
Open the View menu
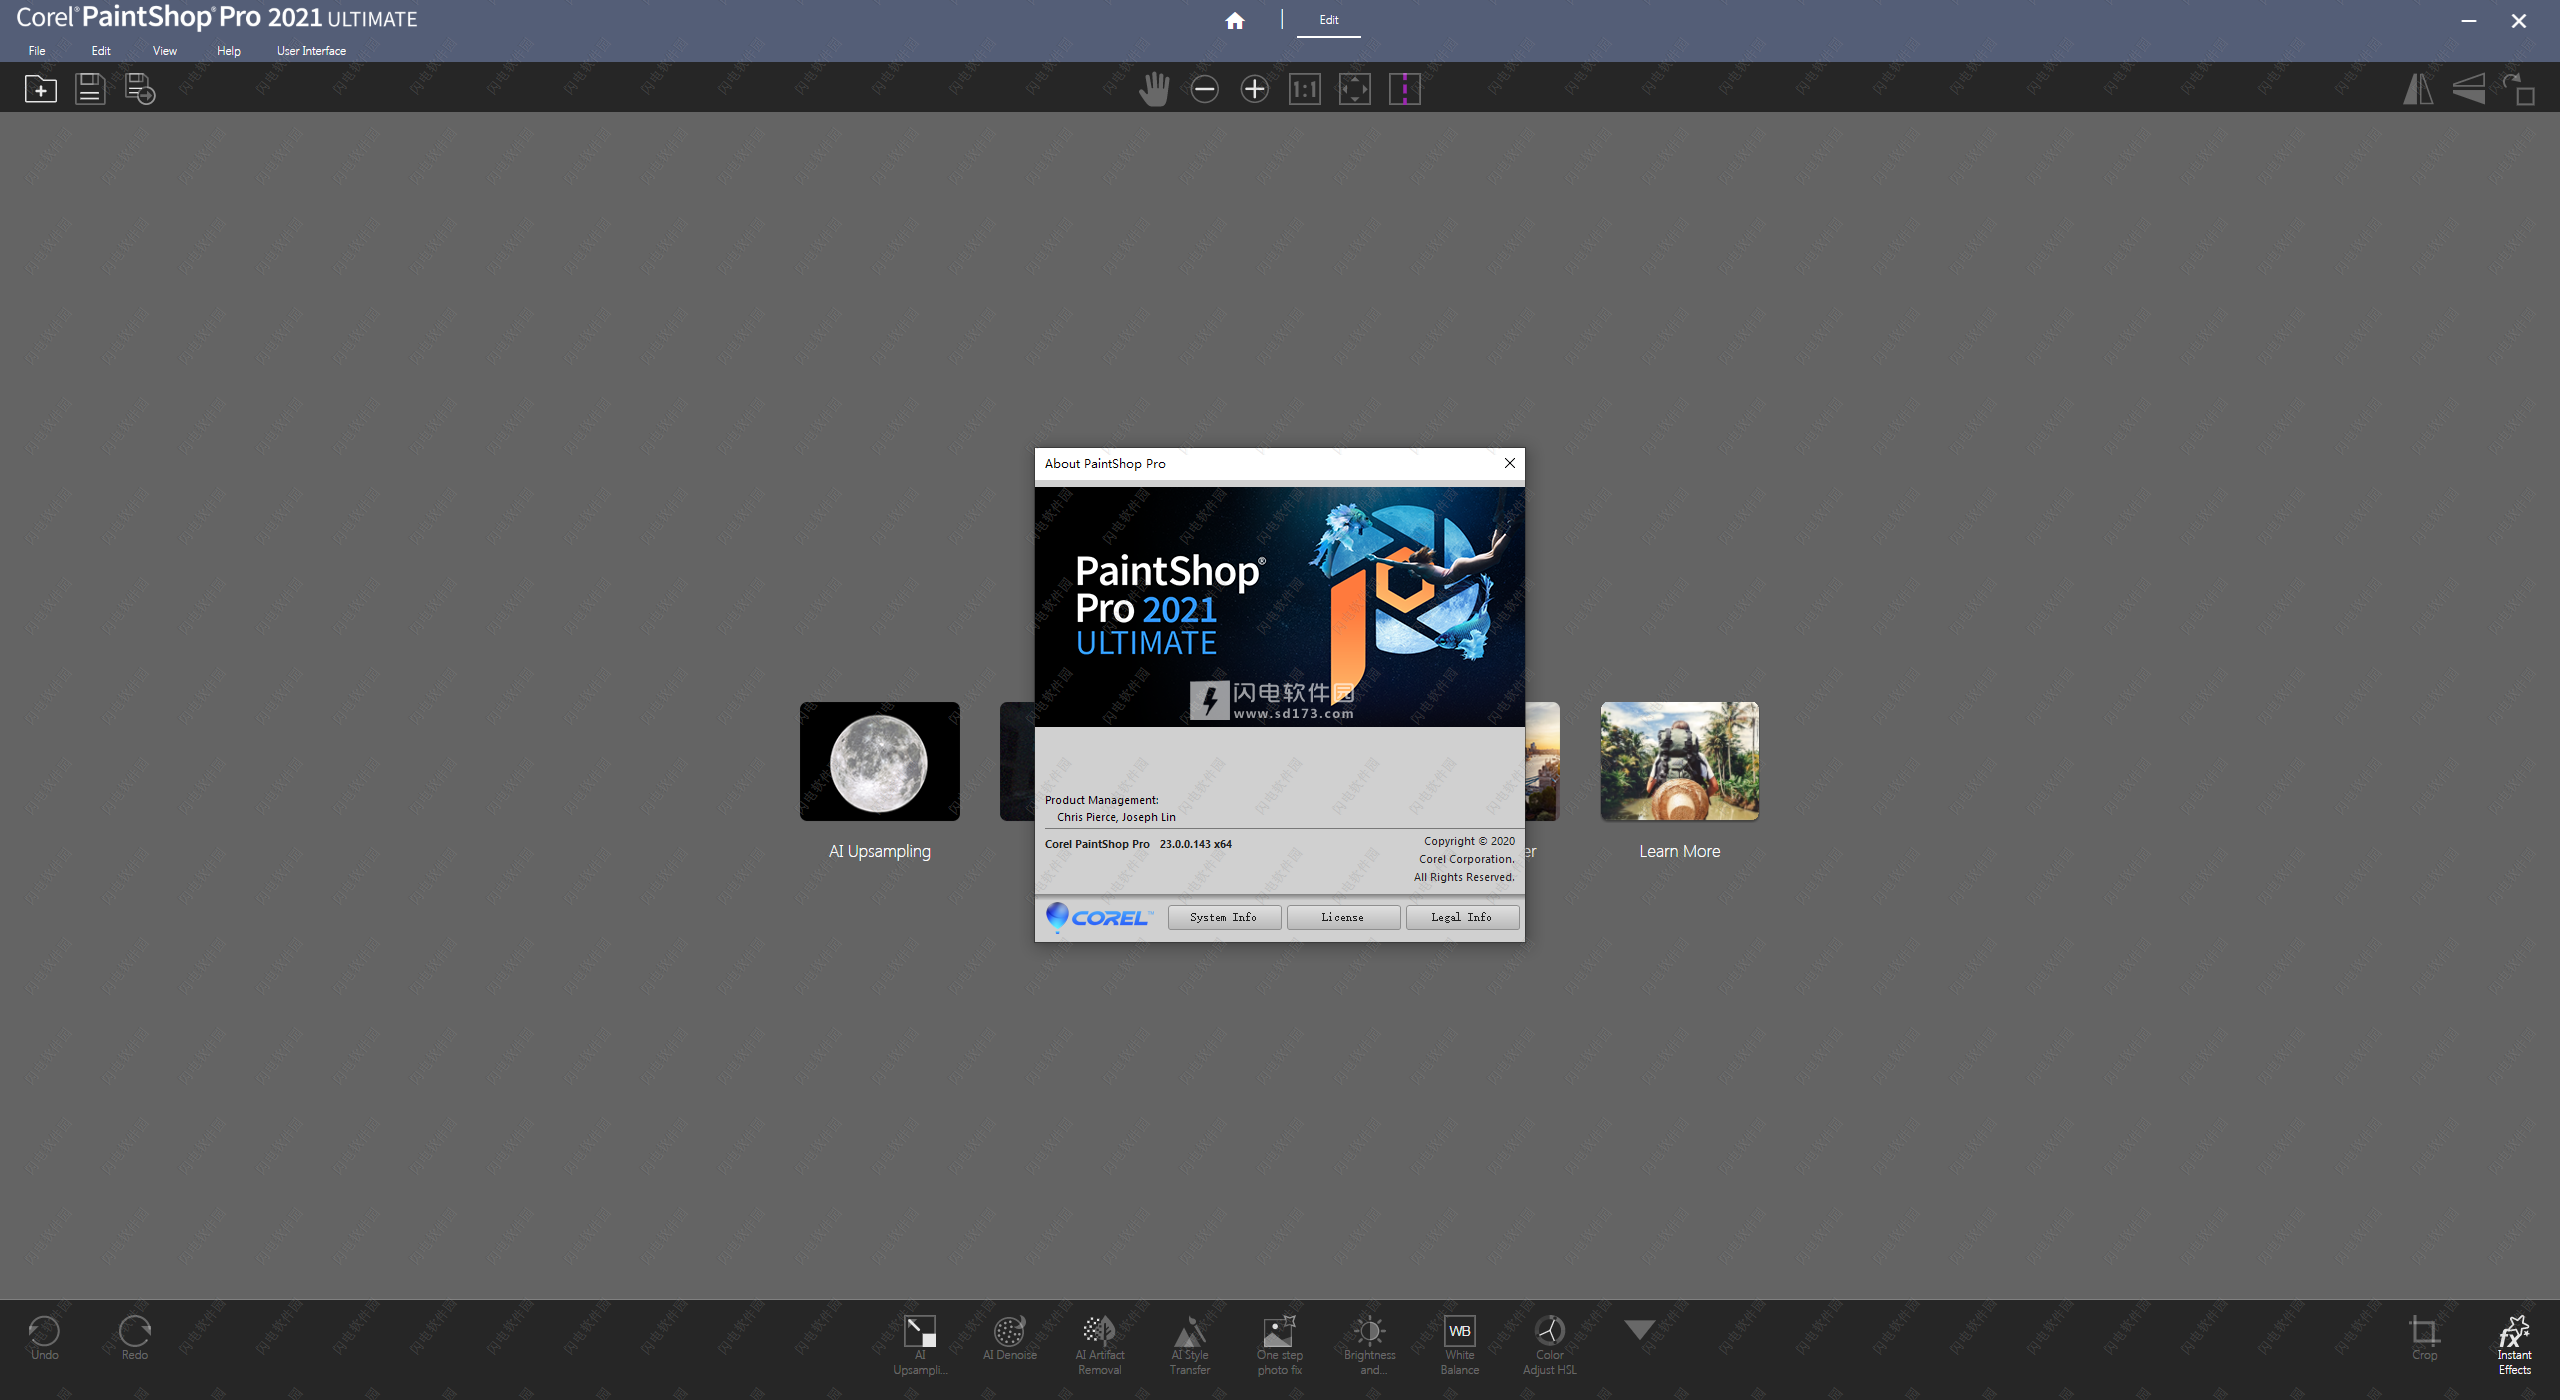(165, 51)
